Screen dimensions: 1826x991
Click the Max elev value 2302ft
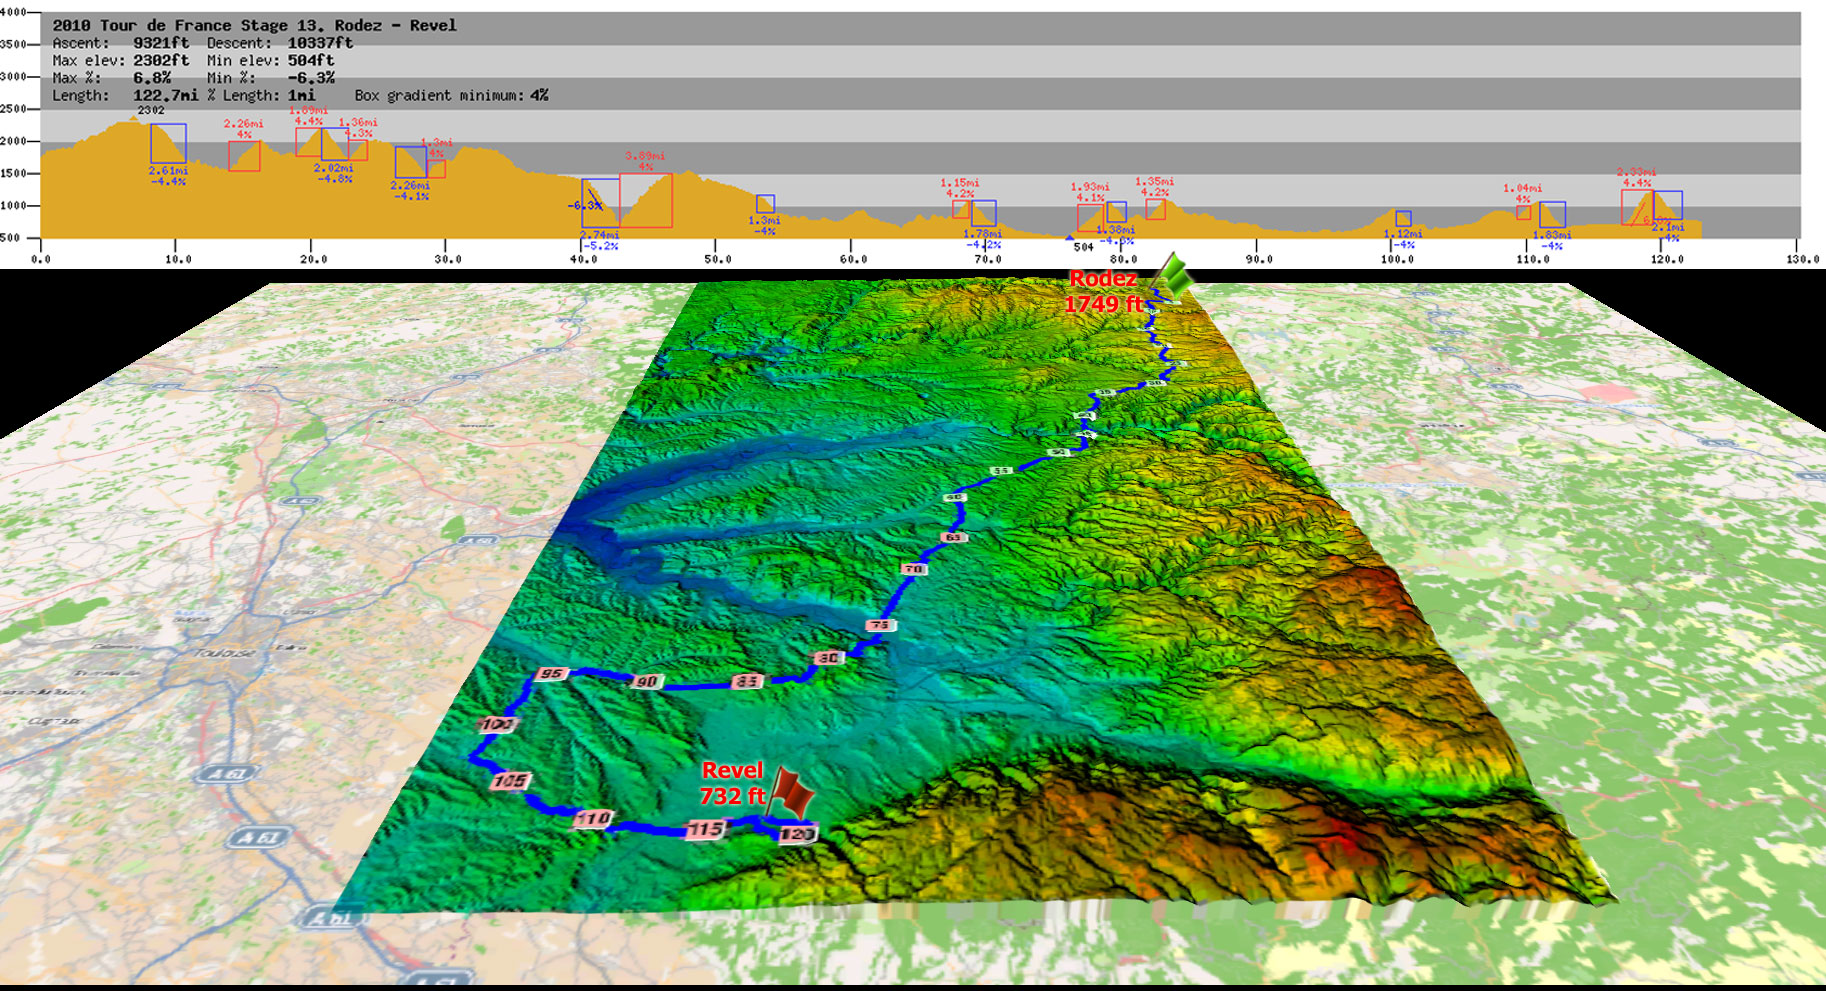161,60
